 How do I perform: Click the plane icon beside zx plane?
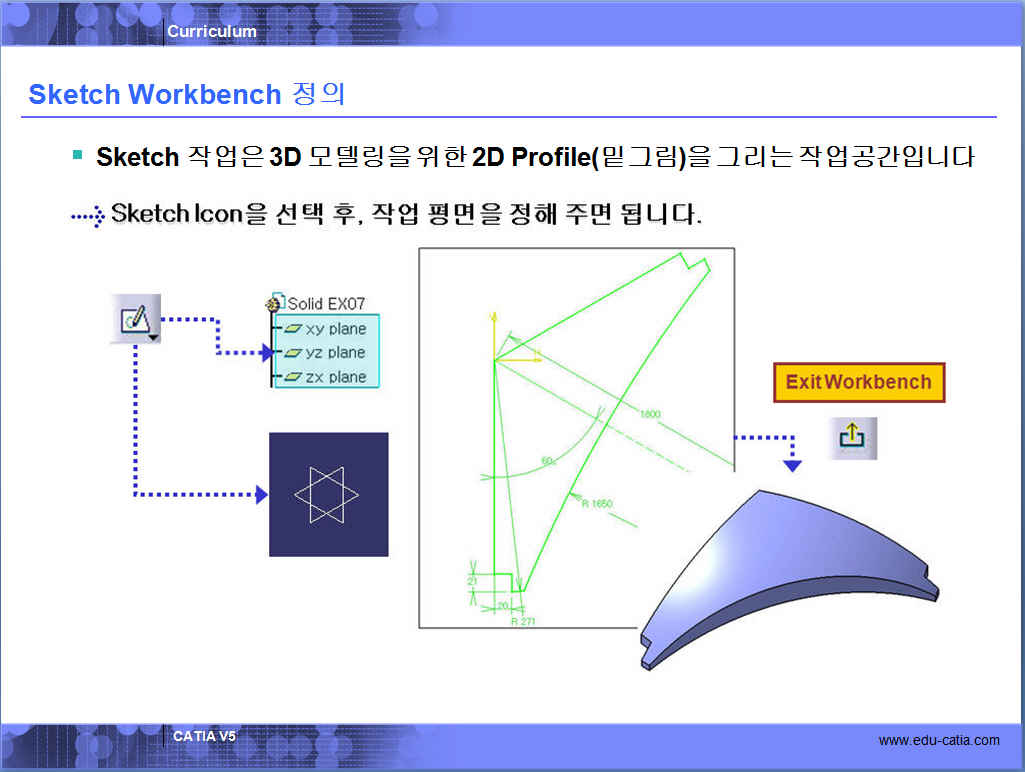[293, 377]
